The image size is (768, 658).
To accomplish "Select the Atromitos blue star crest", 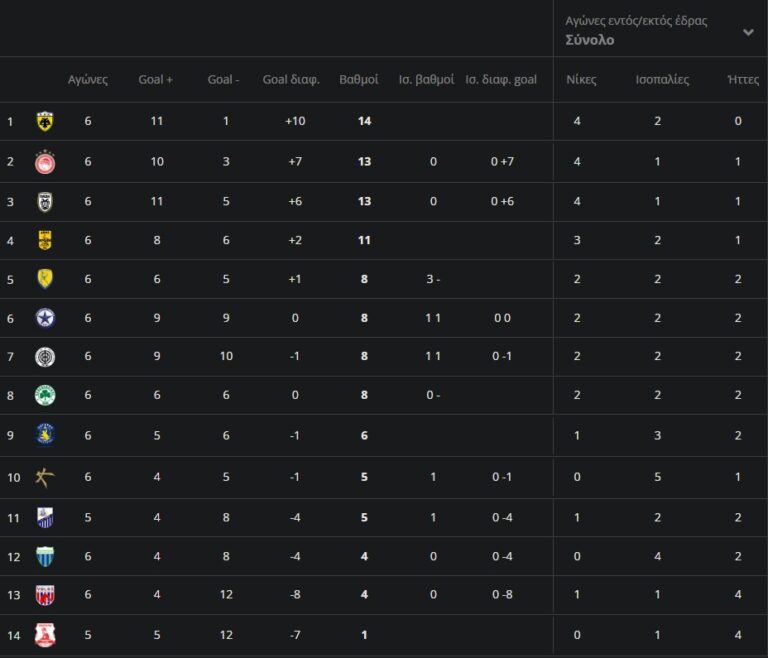I will [45, 318].
